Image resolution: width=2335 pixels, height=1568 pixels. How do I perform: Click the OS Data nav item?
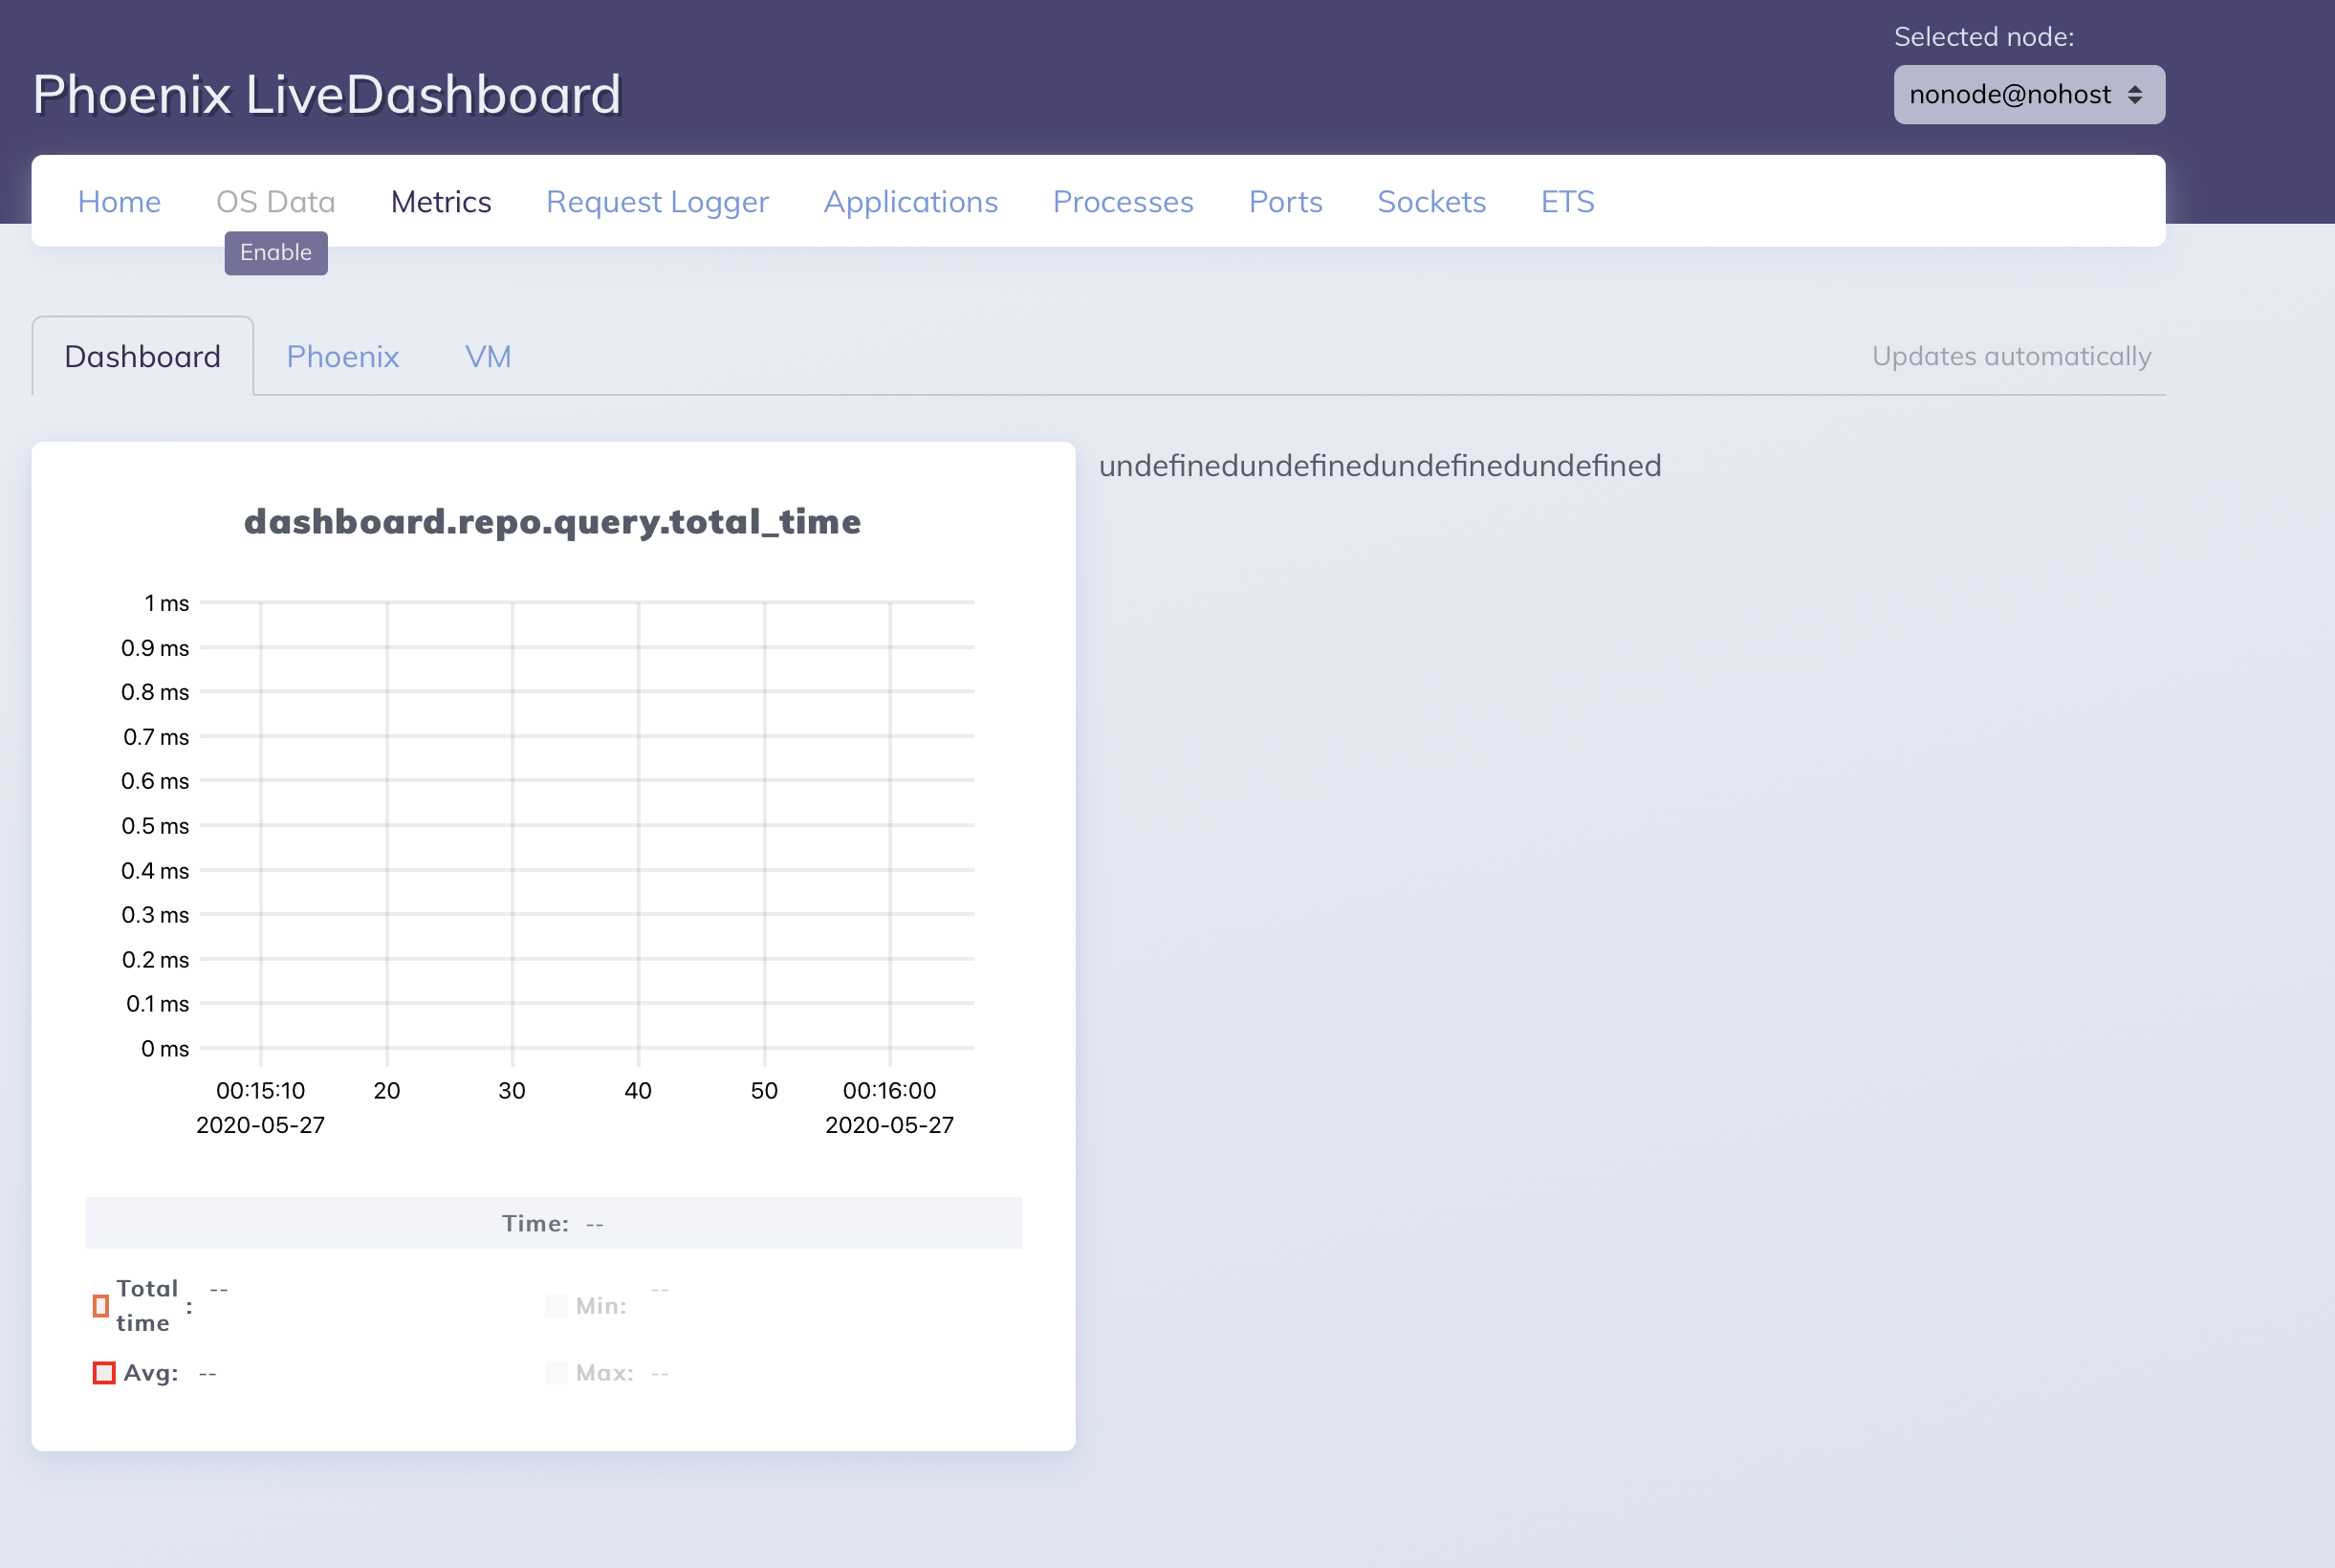tap(275, 201)
